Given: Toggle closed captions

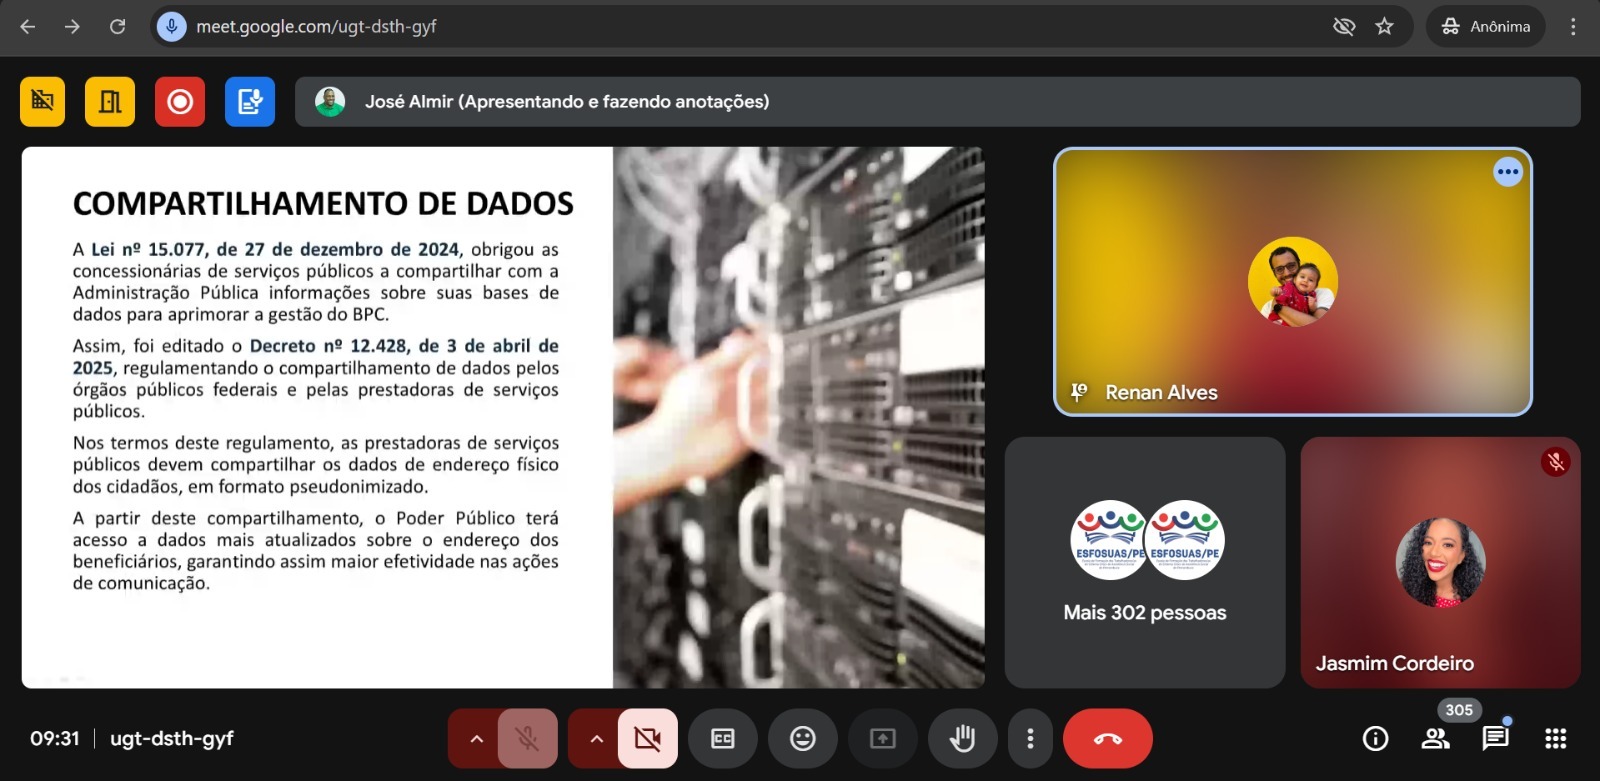Looking at the screenshot, I should point(722,739).
